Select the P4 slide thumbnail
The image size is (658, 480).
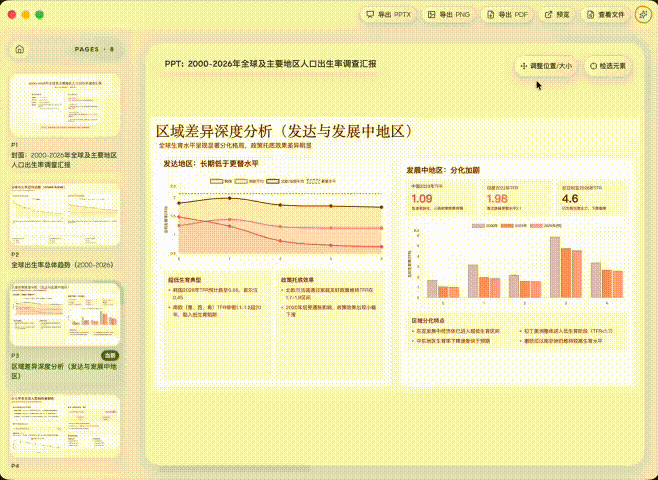pos(65,426)
